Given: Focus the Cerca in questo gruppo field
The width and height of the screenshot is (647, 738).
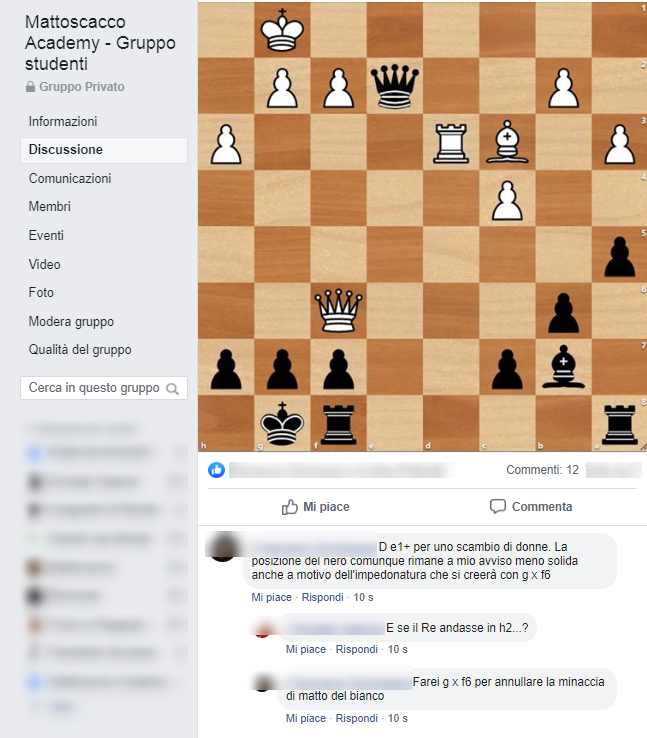Looking at the screenshot, I should (x=104, y=388).
